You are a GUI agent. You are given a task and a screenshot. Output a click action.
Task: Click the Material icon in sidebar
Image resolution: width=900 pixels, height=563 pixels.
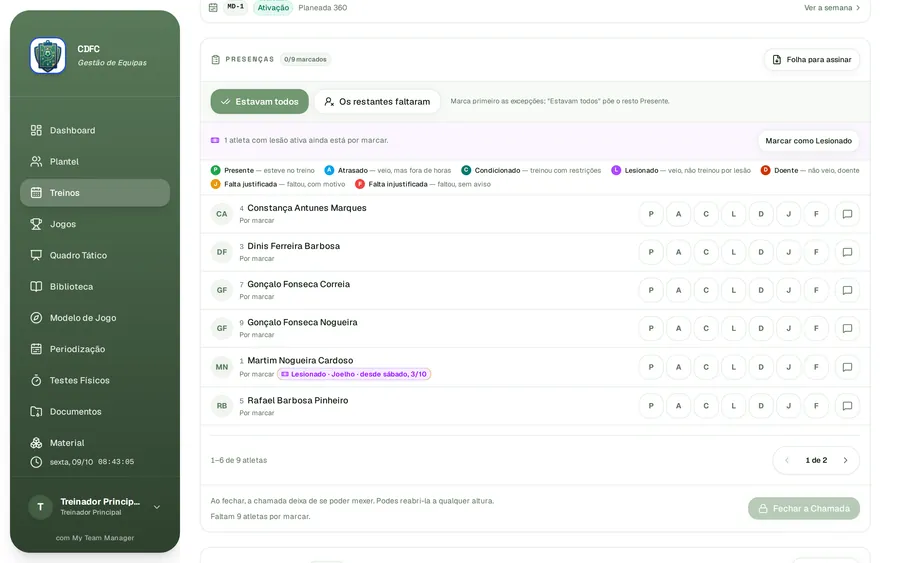(x=36, y=443)
